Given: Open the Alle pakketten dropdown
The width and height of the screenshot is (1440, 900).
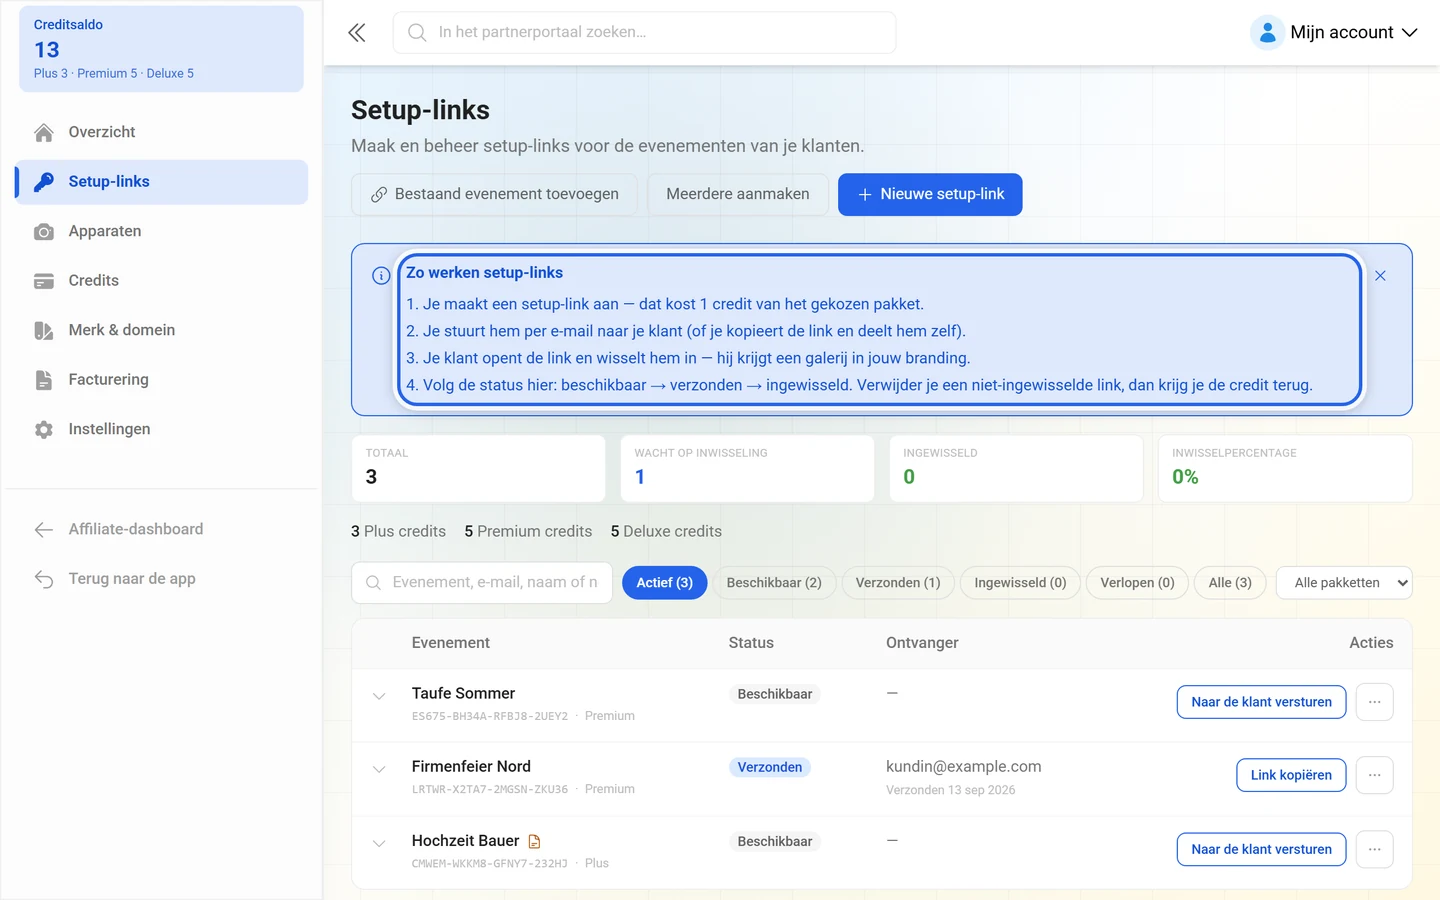Looking at the screenshot, I should 1344,583.
